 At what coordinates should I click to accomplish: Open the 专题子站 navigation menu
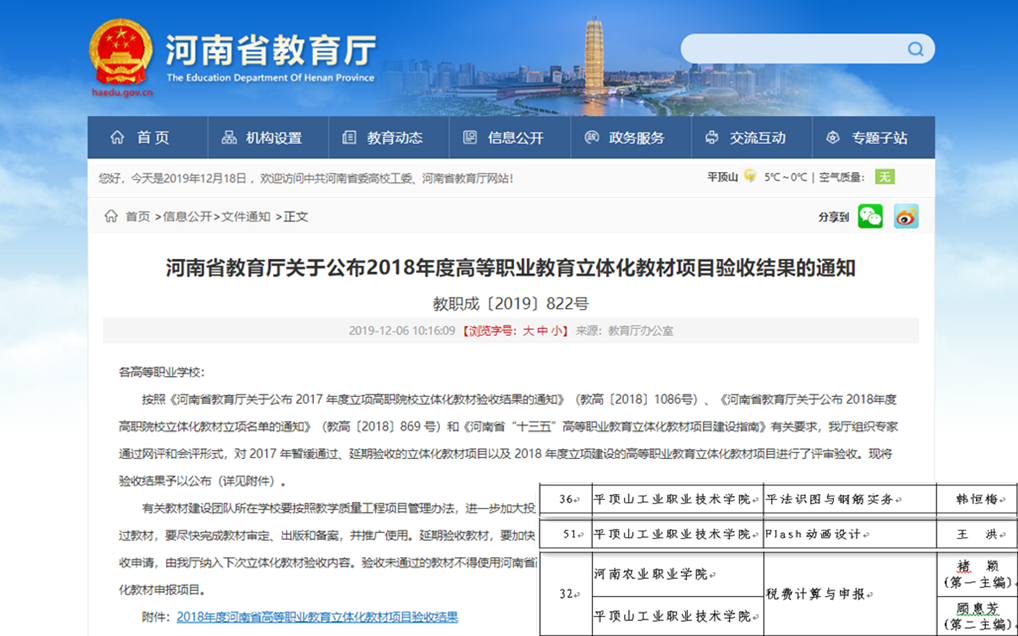click(x=867, y=138)
